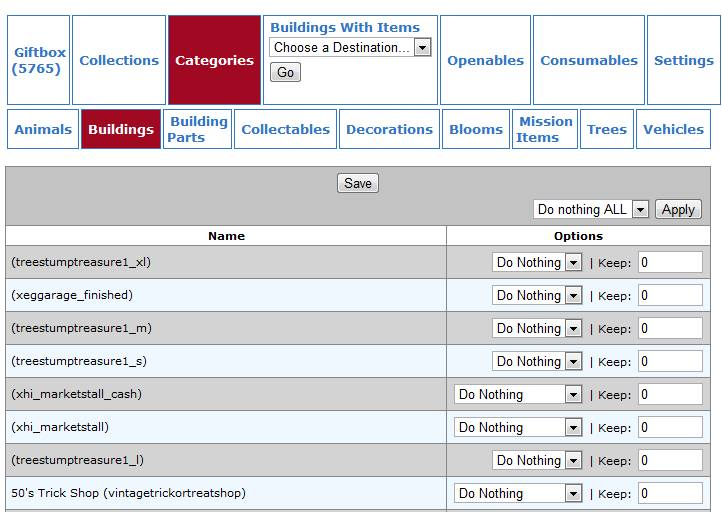Screen dimensions: 722x512
Task: Switch to the Collections tab
Action: point(119,60)
